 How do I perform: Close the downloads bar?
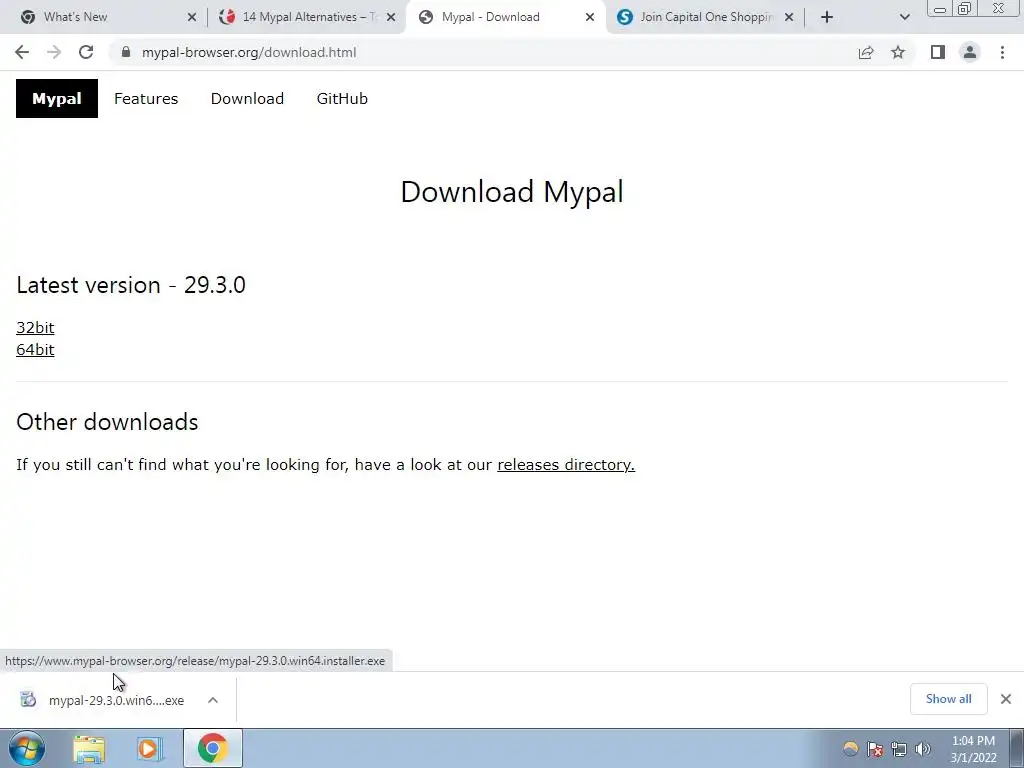[x=1006, y=699]
